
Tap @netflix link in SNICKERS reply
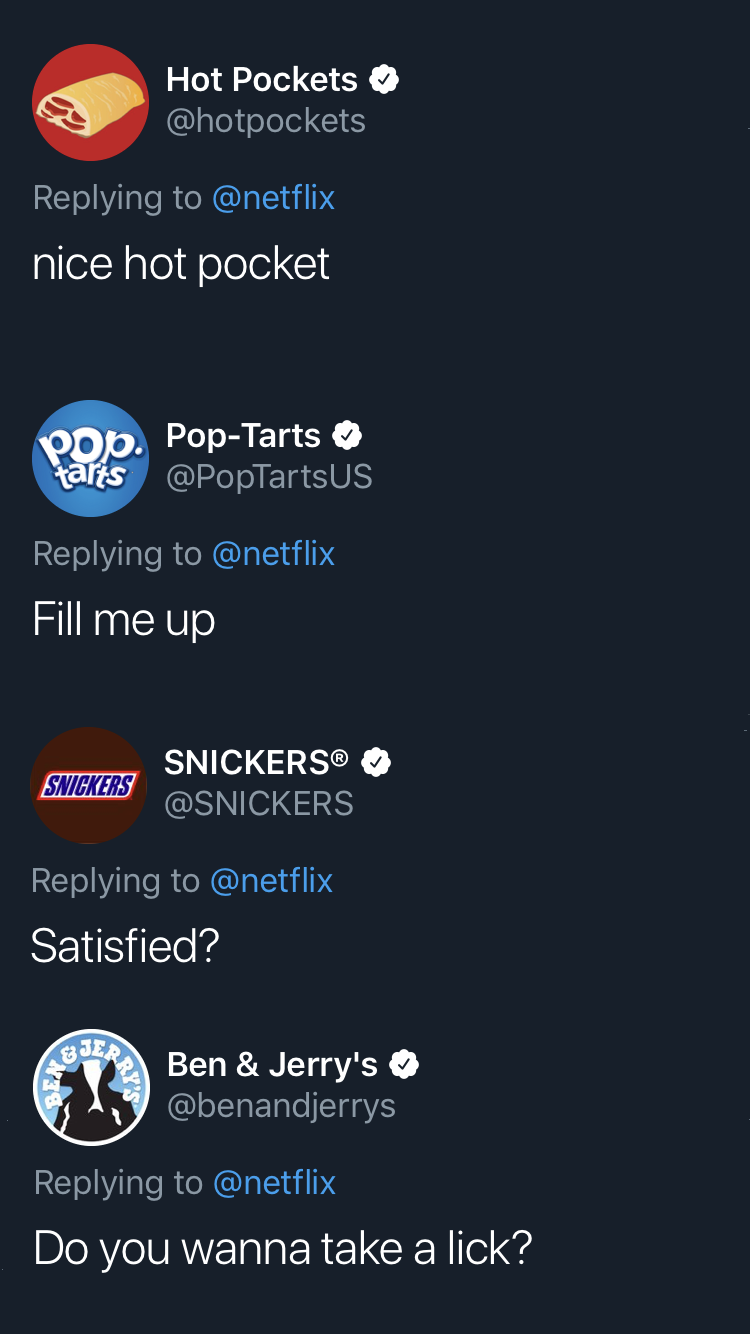[271, 880]
